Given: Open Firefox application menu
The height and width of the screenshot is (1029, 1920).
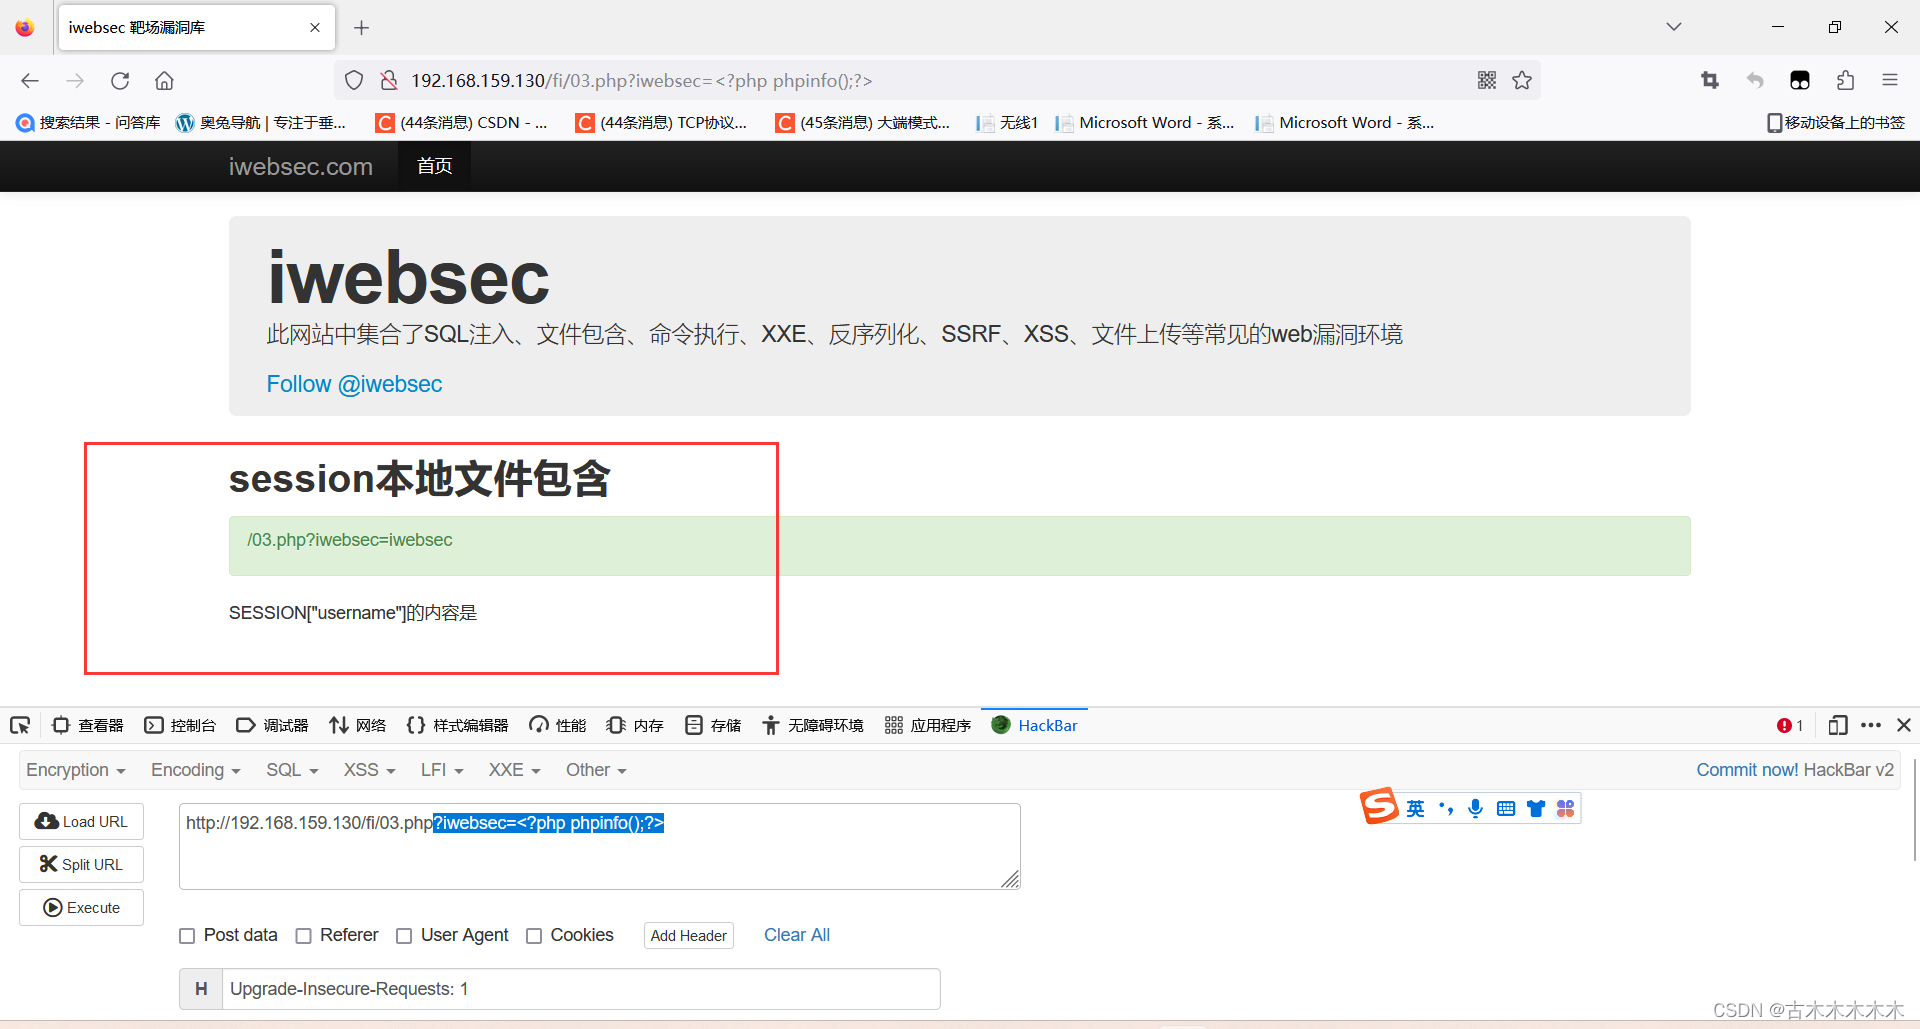Looking at the screenshot, I should pos(1890,81).
